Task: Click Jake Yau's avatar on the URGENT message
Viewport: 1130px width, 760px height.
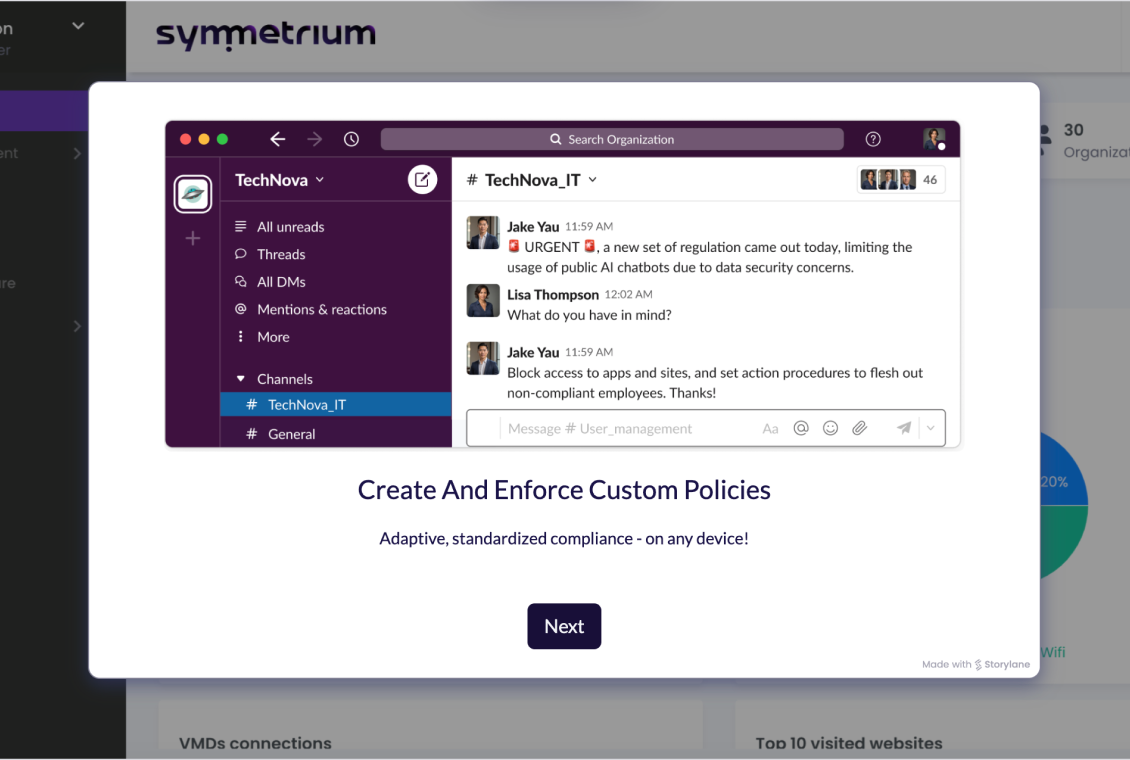Action: tap(483, 233)
